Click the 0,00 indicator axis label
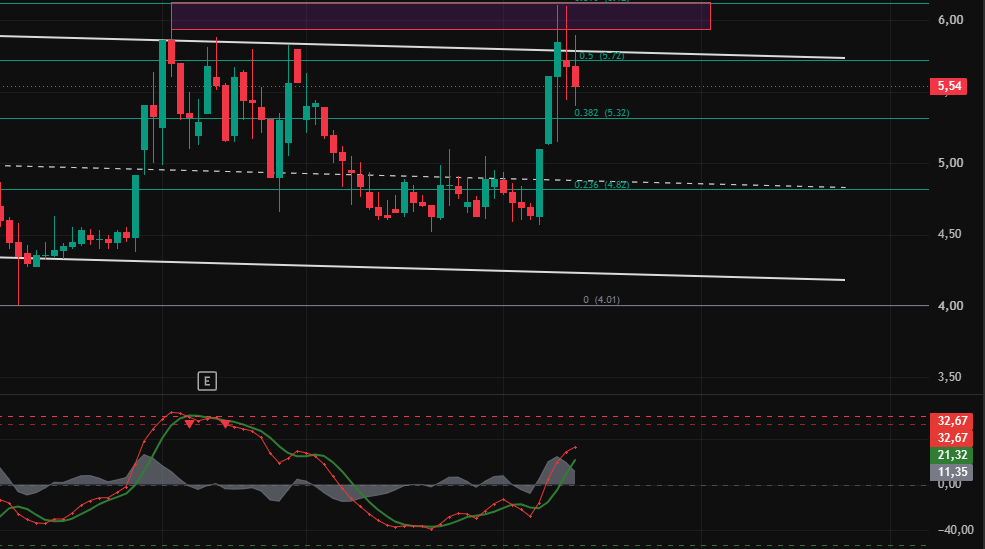The height and width of the screenshot is (549, 985). 949,484
